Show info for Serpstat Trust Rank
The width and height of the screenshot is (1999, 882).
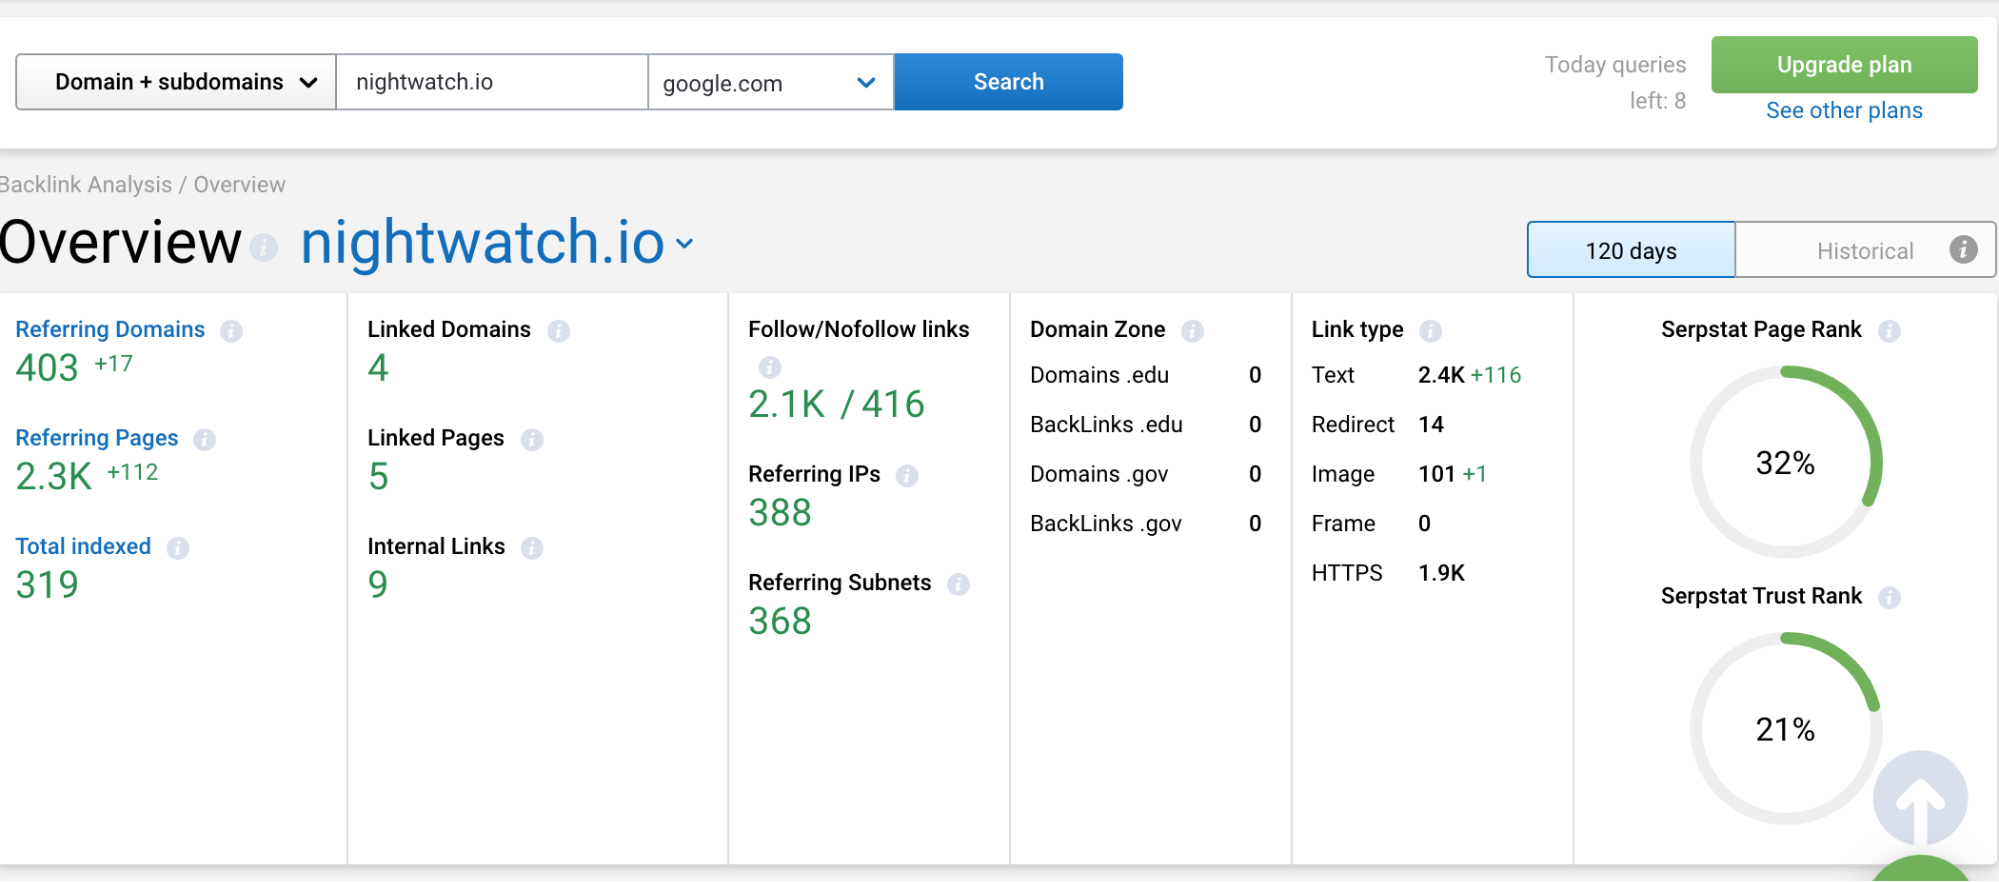[1889, 598]
